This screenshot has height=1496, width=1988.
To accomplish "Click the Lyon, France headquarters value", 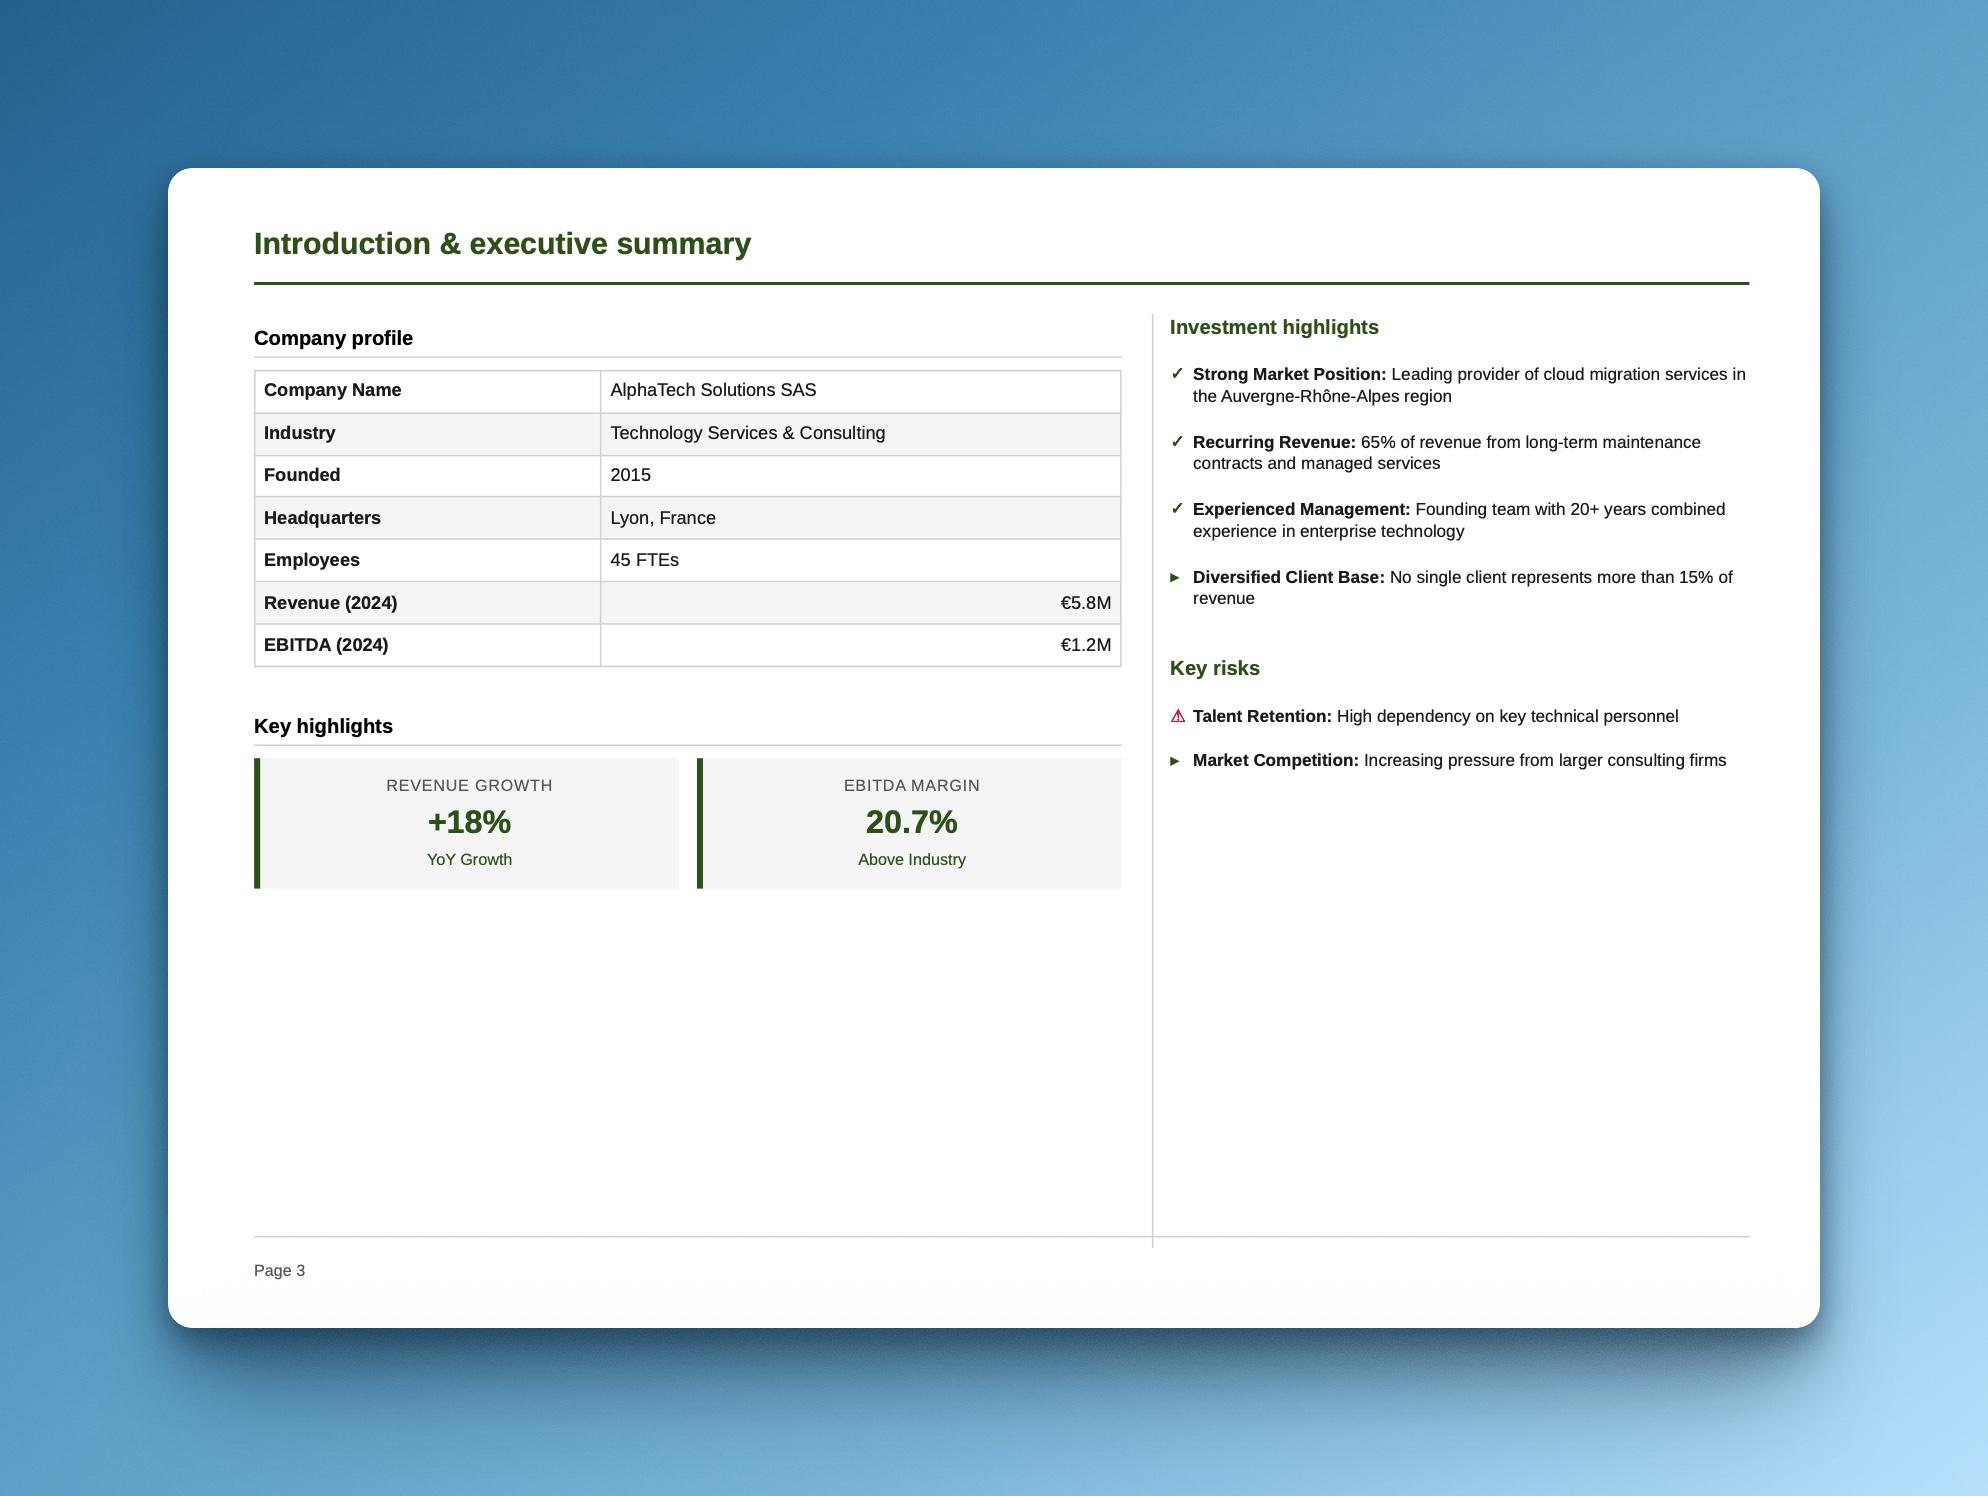I will coord(663,518).
